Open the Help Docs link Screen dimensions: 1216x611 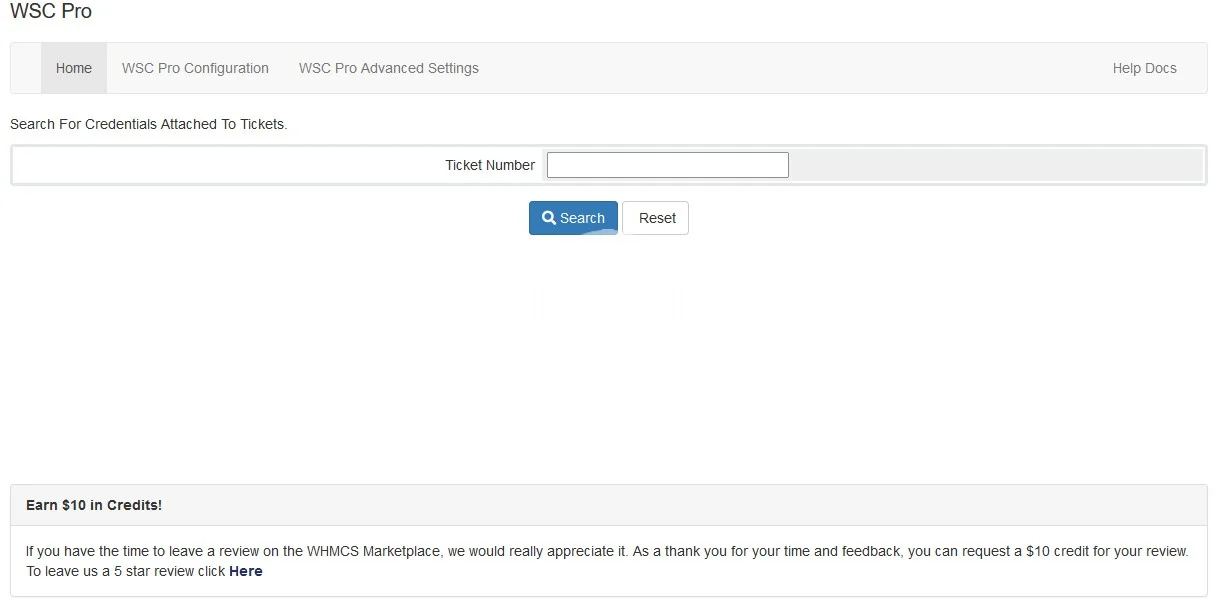1144,68
